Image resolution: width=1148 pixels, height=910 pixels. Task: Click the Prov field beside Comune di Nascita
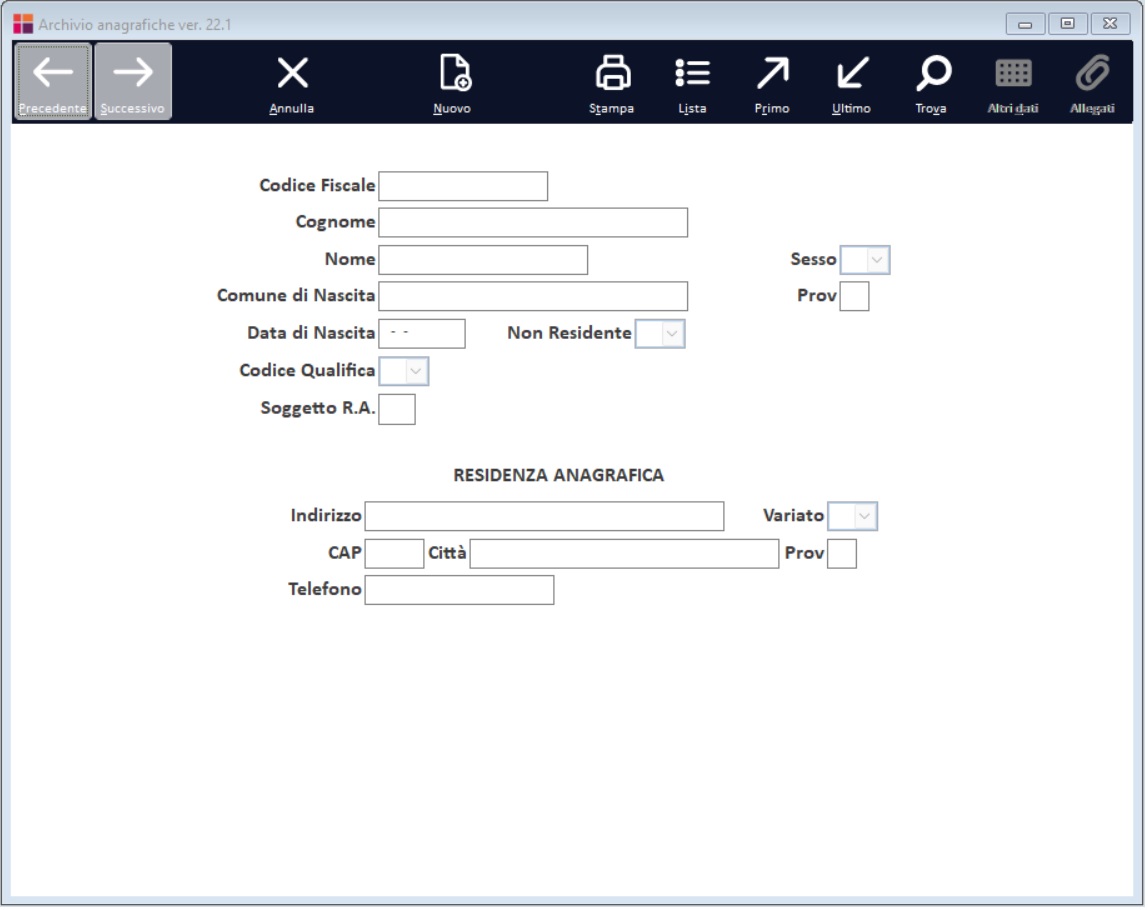(x=856, y=297)
